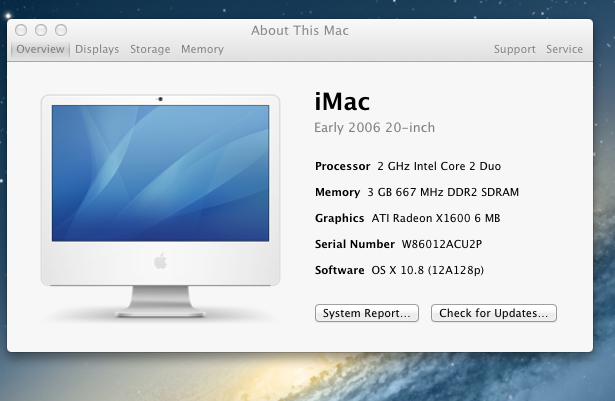The height and width of the screenshot is (401, 615).
Task: Click the software version OS X 10.8 (12A128p)
Action: pos(428,270)
